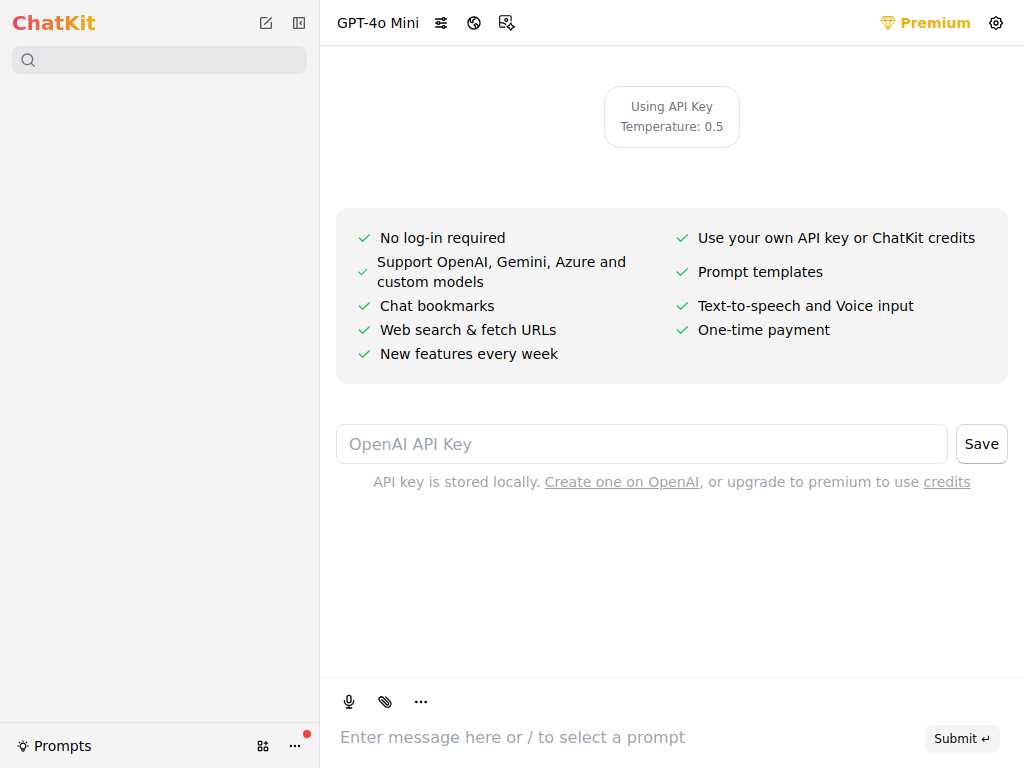Follow the credits link
Screen dimensions: 1024x768
tap(946, 482)
